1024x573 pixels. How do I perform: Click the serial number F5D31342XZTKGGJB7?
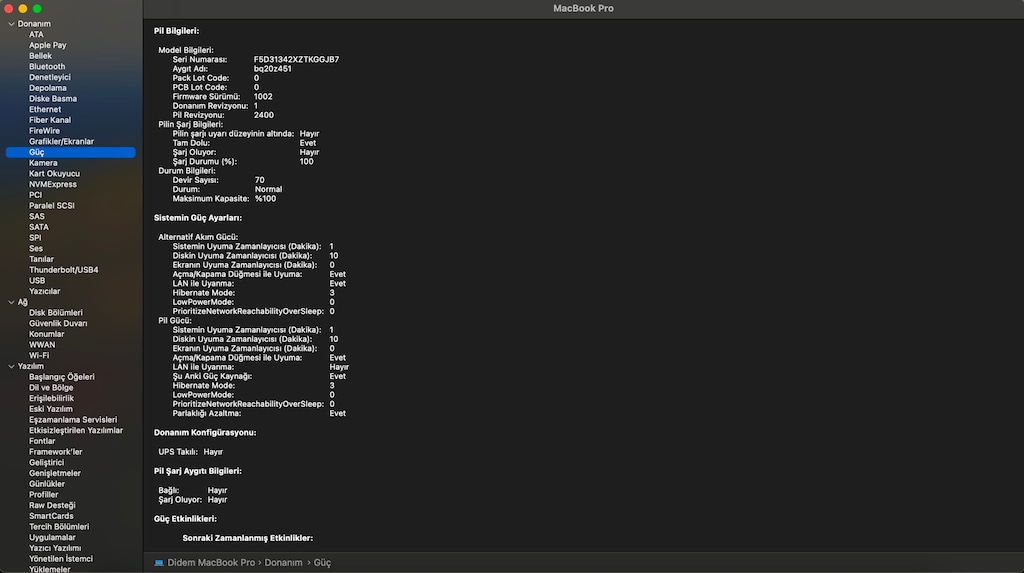pyautogui.click(x=296, y=59)
